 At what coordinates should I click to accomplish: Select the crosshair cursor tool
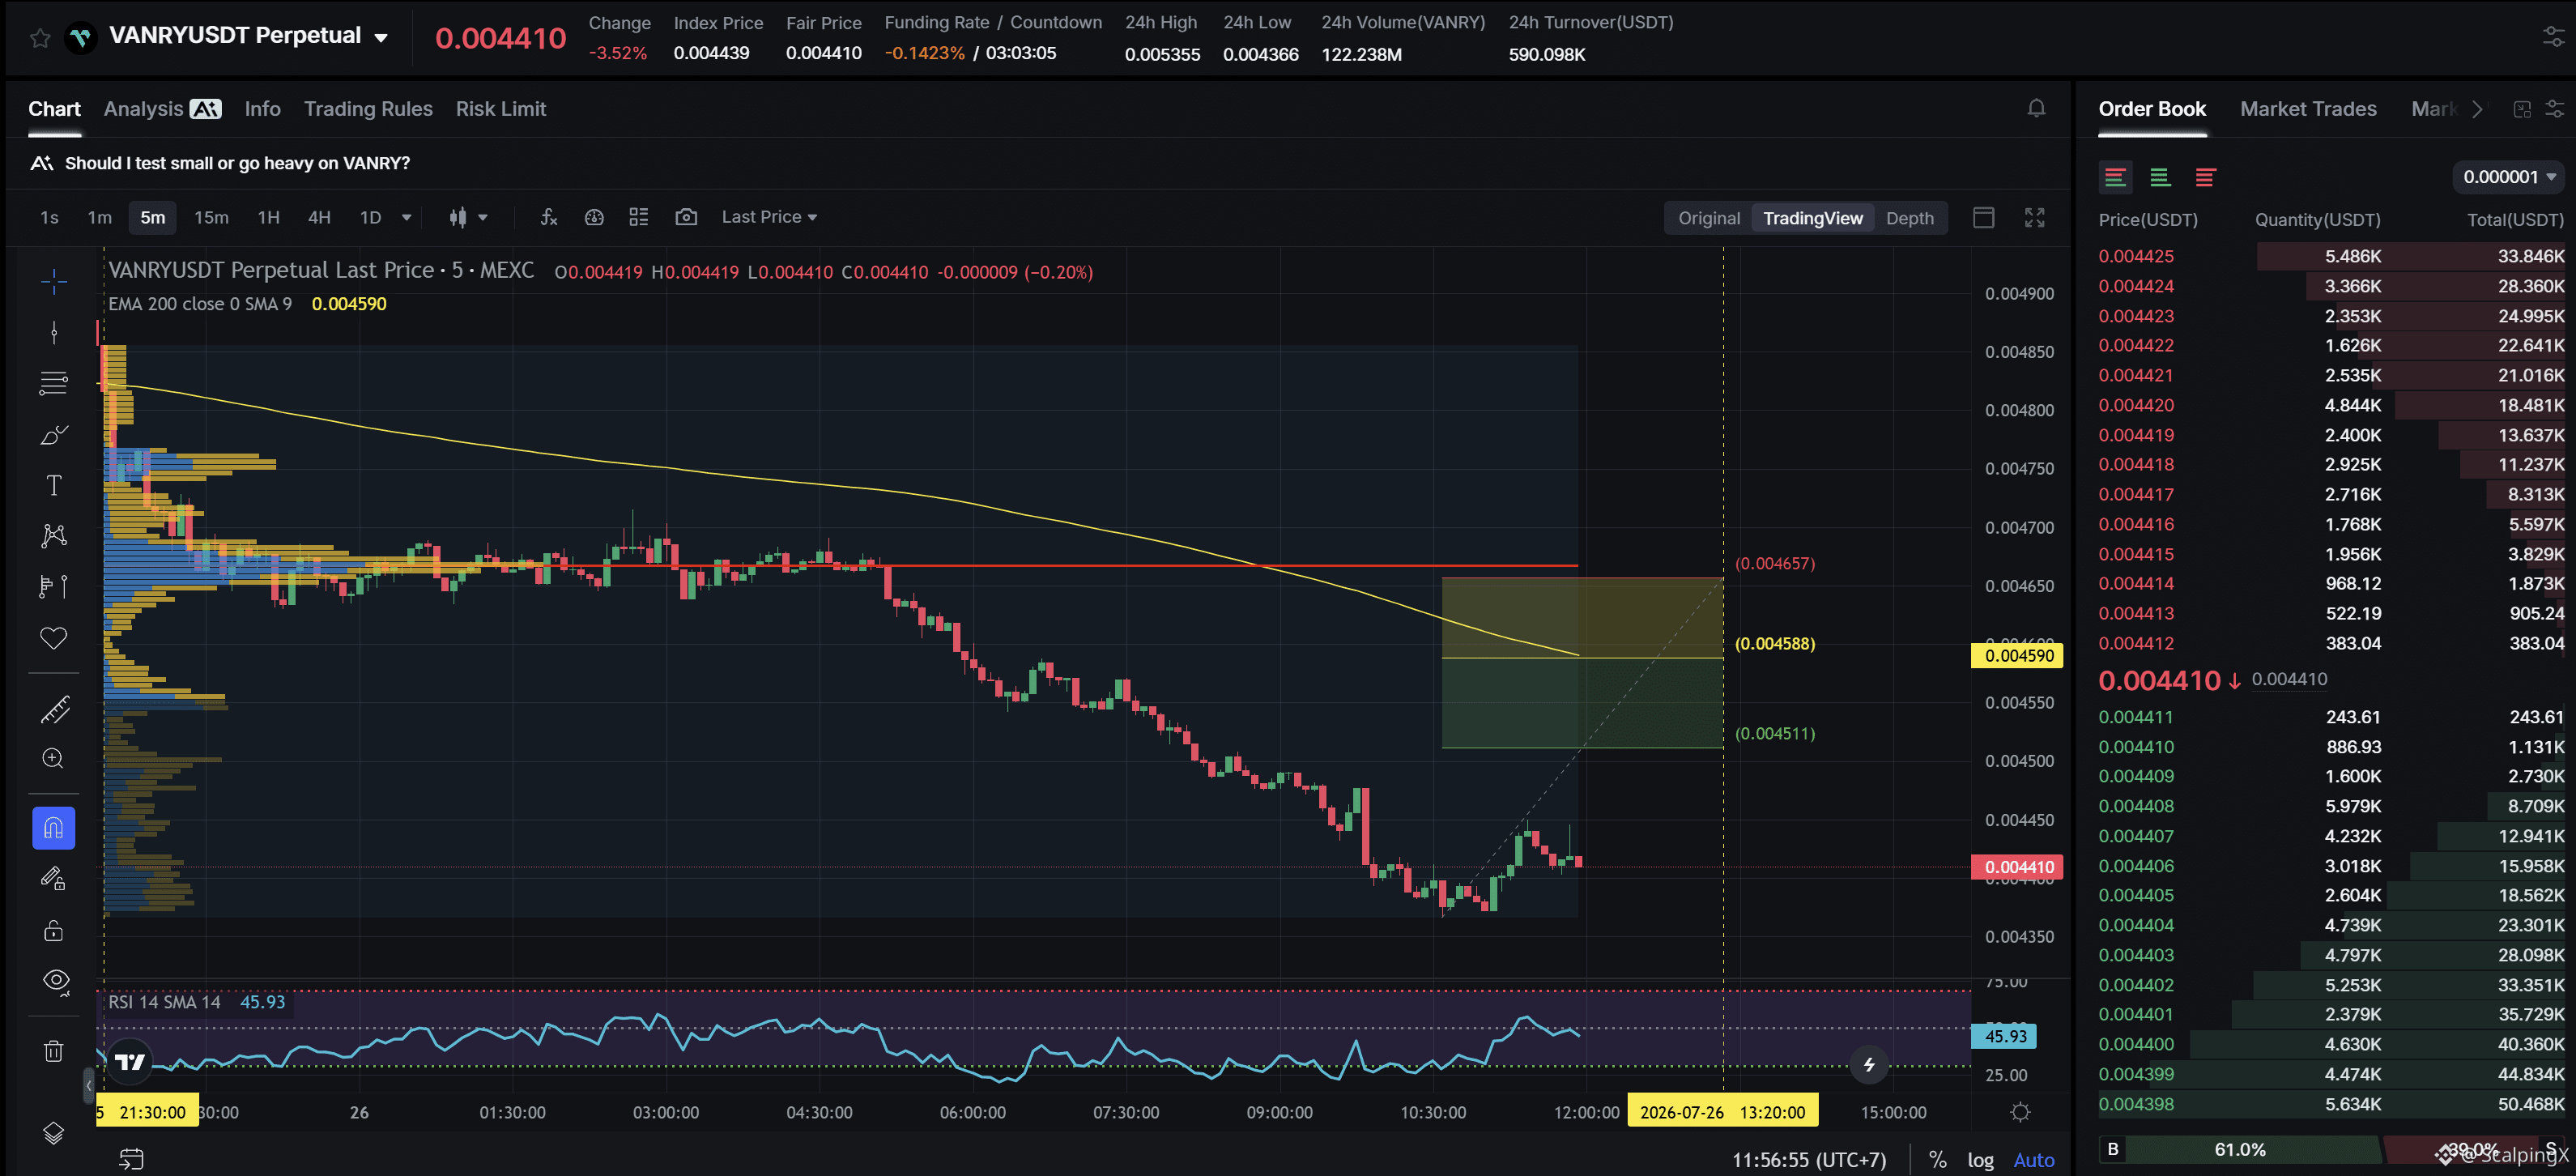[x=54, y=282]
